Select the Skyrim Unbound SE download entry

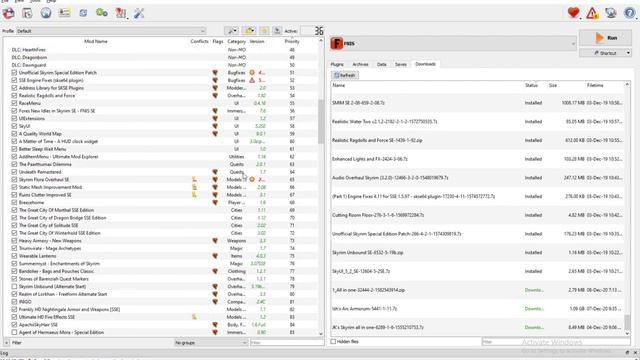478,253
